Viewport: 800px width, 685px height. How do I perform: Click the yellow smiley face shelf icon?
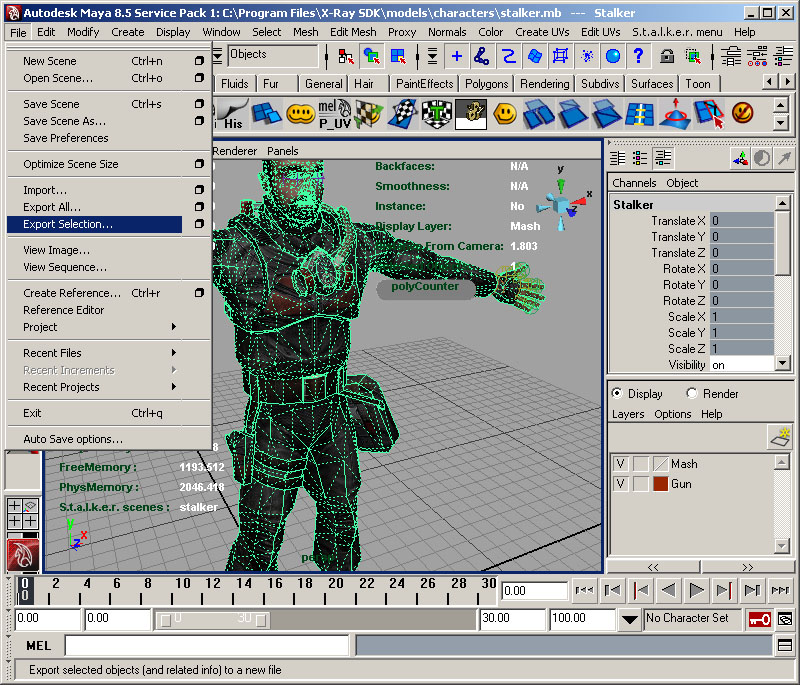click(x=505, y=114)
